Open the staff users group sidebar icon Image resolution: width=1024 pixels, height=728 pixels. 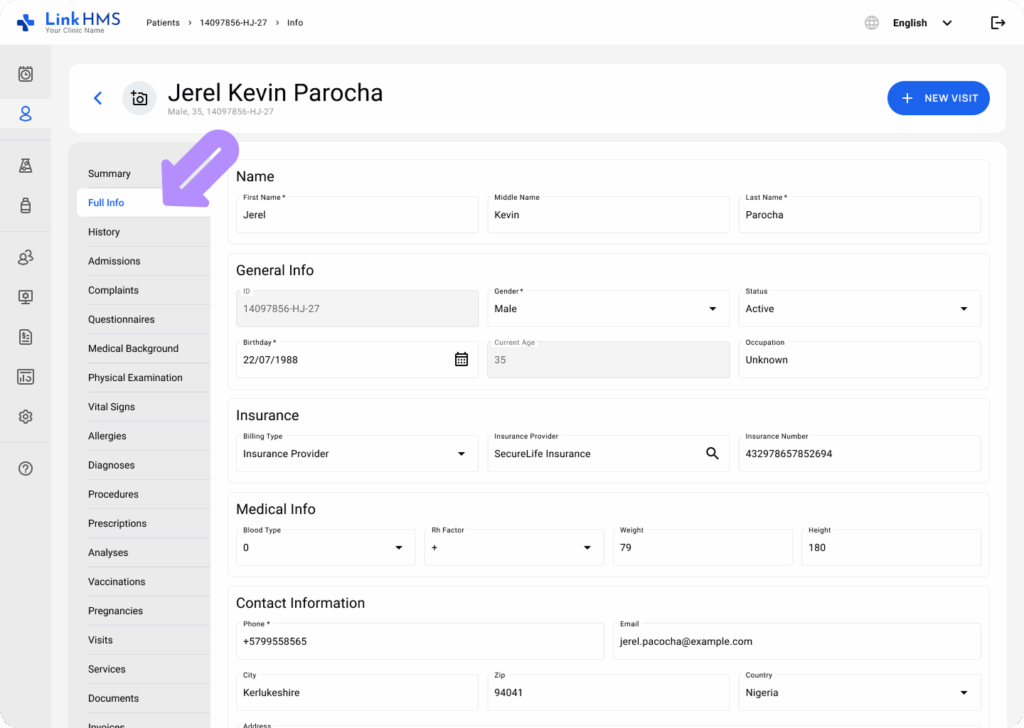click(26, 258)
